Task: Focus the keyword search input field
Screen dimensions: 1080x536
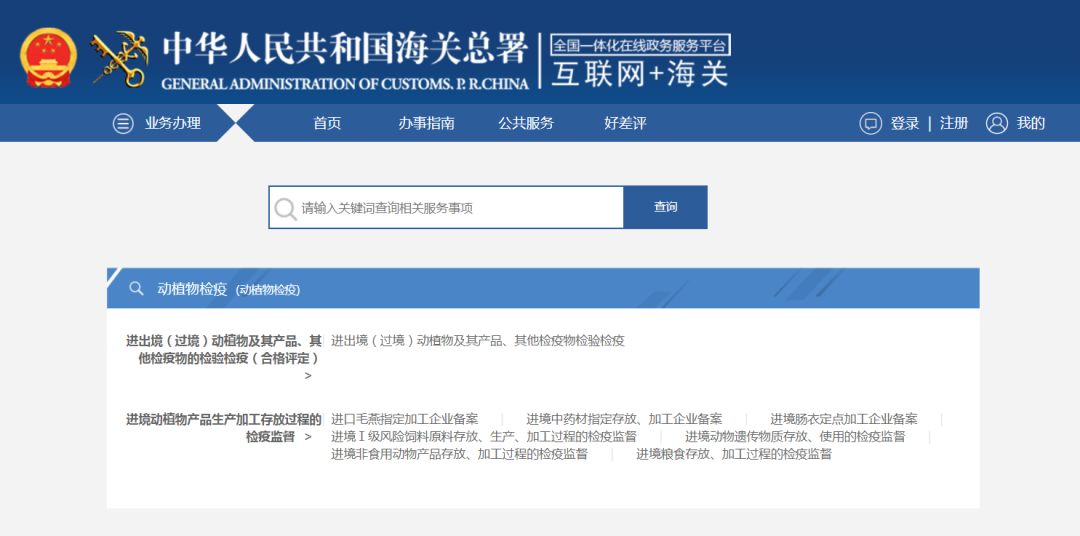Action: [446, 207]
